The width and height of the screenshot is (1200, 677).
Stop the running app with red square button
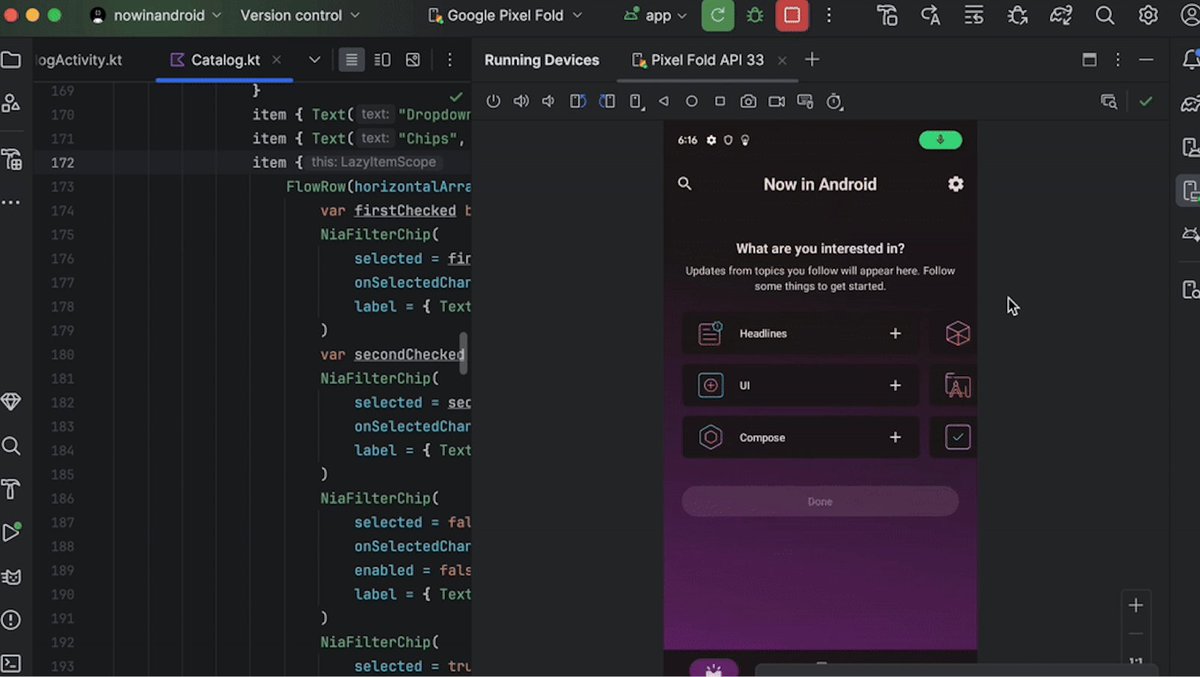(x=792, y=15)
